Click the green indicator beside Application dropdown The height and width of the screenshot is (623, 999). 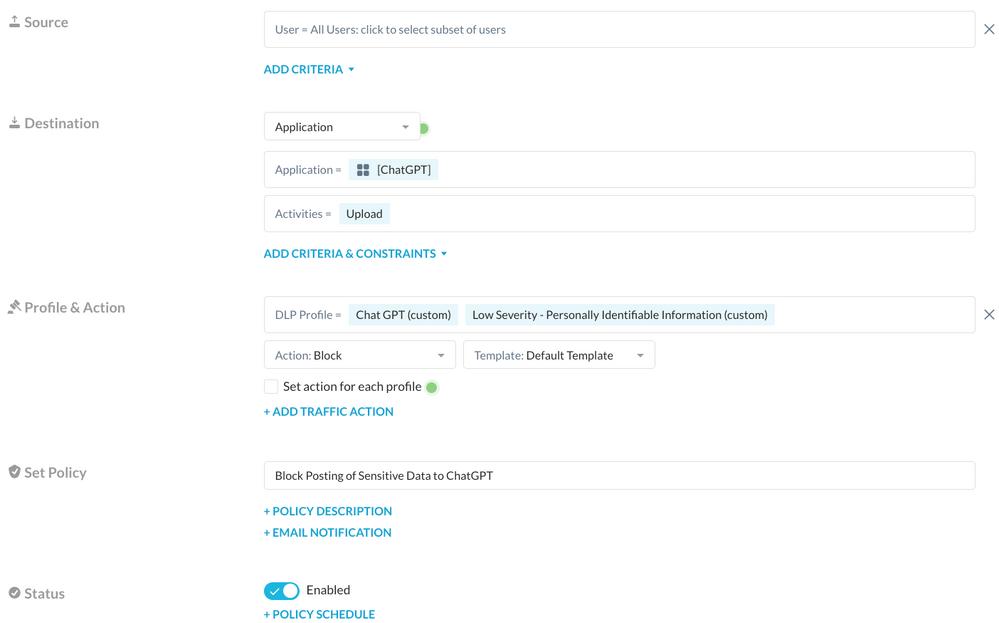click(424, 128)
